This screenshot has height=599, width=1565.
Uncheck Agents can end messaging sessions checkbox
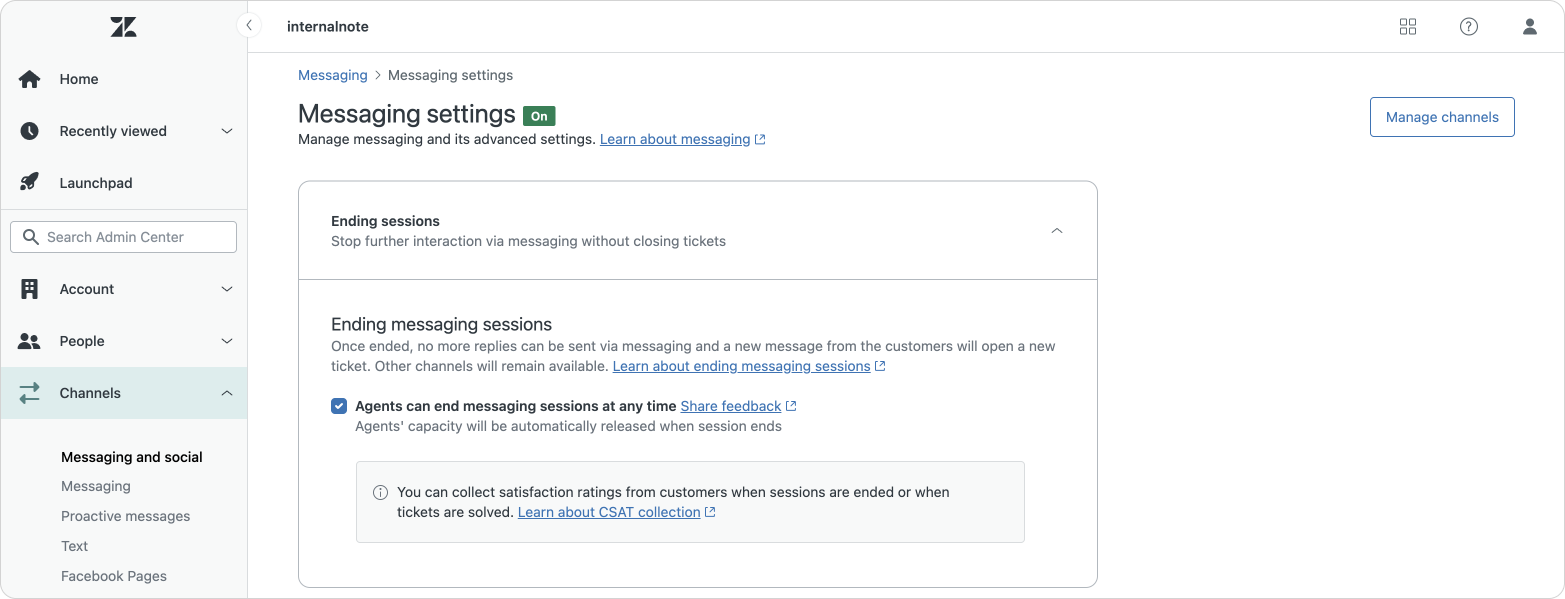coord(339,406)
